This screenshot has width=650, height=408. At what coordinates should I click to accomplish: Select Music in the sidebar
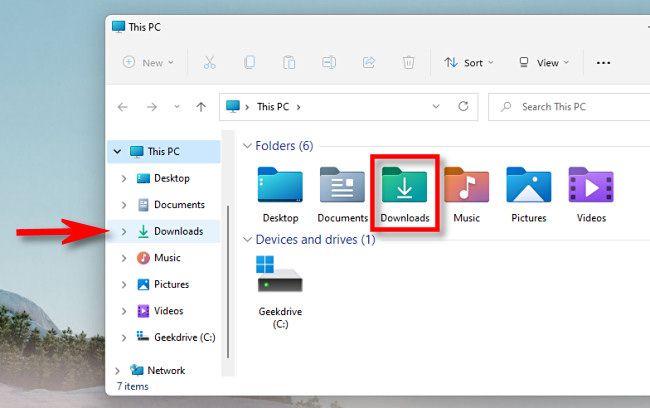(164, 258)
